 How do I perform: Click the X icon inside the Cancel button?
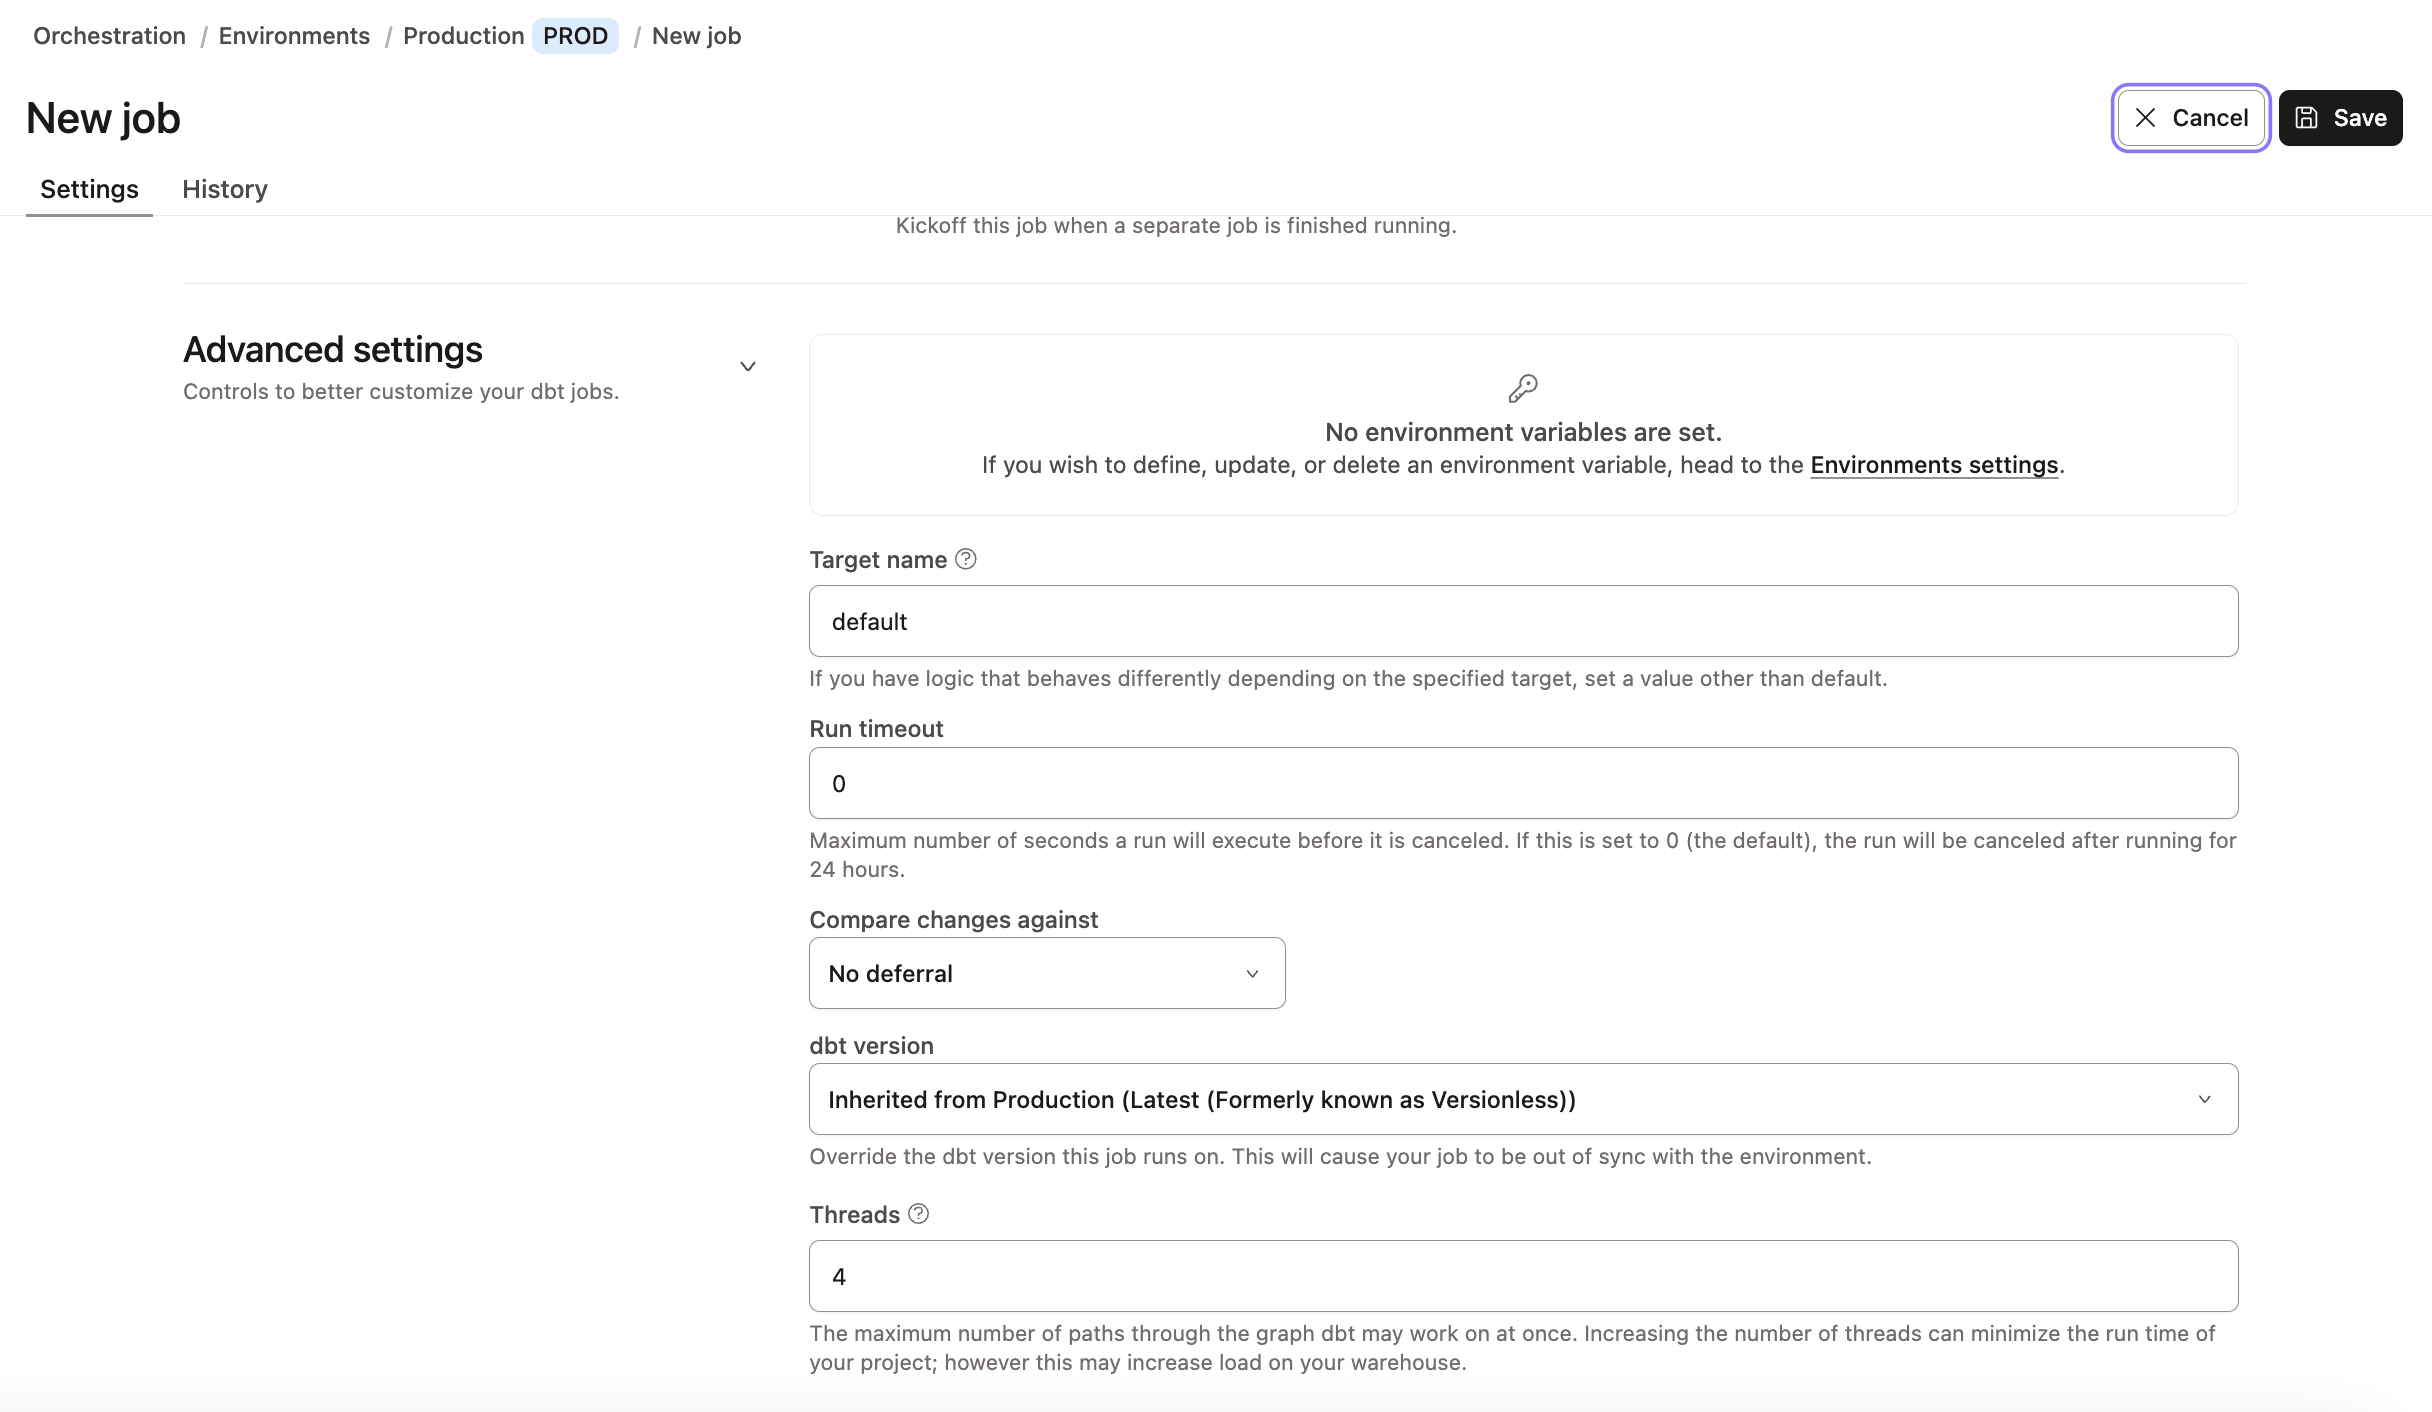[2145, 117]
